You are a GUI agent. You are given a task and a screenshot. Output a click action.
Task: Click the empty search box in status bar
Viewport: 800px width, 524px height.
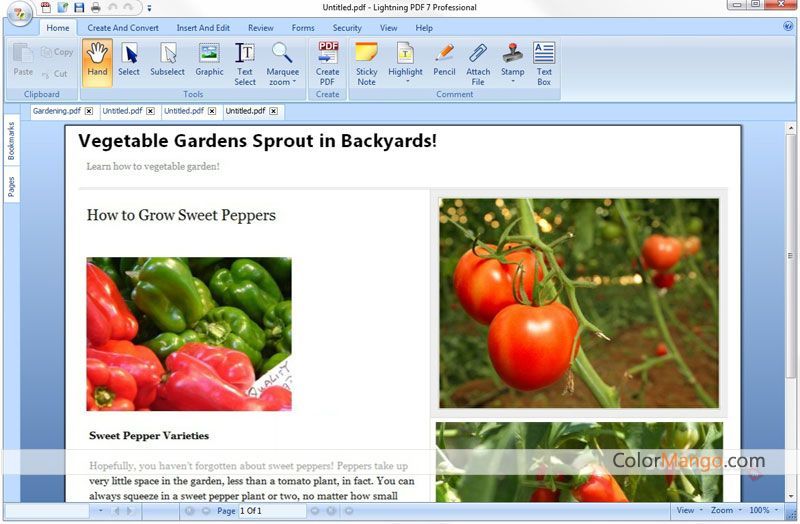point(47,510)
